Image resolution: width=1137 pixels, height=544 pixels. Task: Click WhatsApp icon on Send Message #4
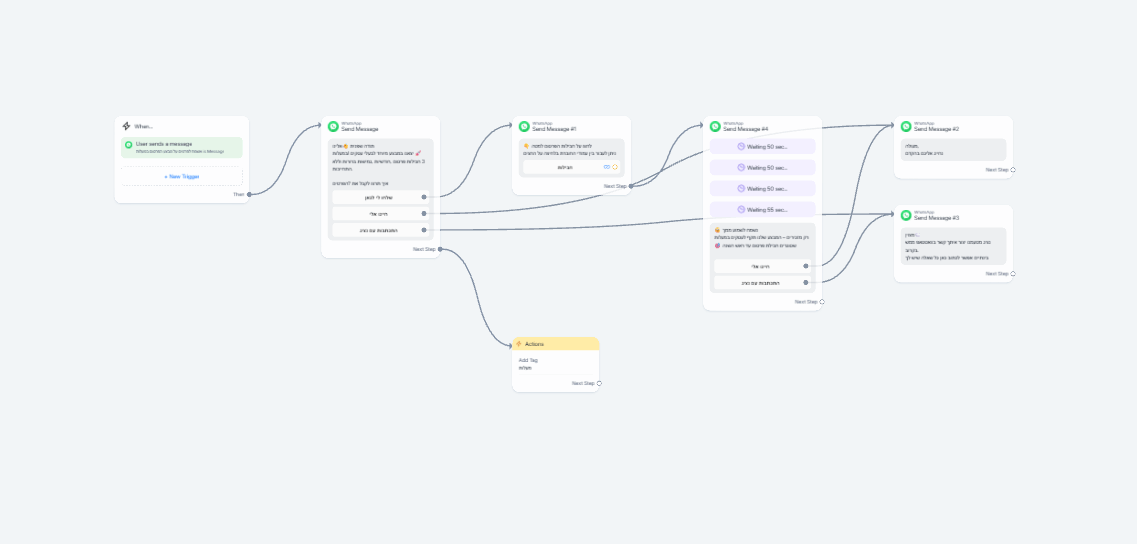[x=715, y=127]
